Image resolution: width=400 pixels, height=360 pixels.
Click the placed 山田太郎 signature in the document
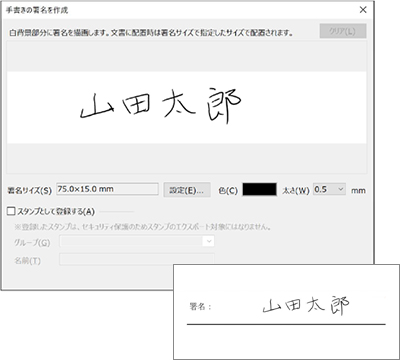click(x=306, y=305)
